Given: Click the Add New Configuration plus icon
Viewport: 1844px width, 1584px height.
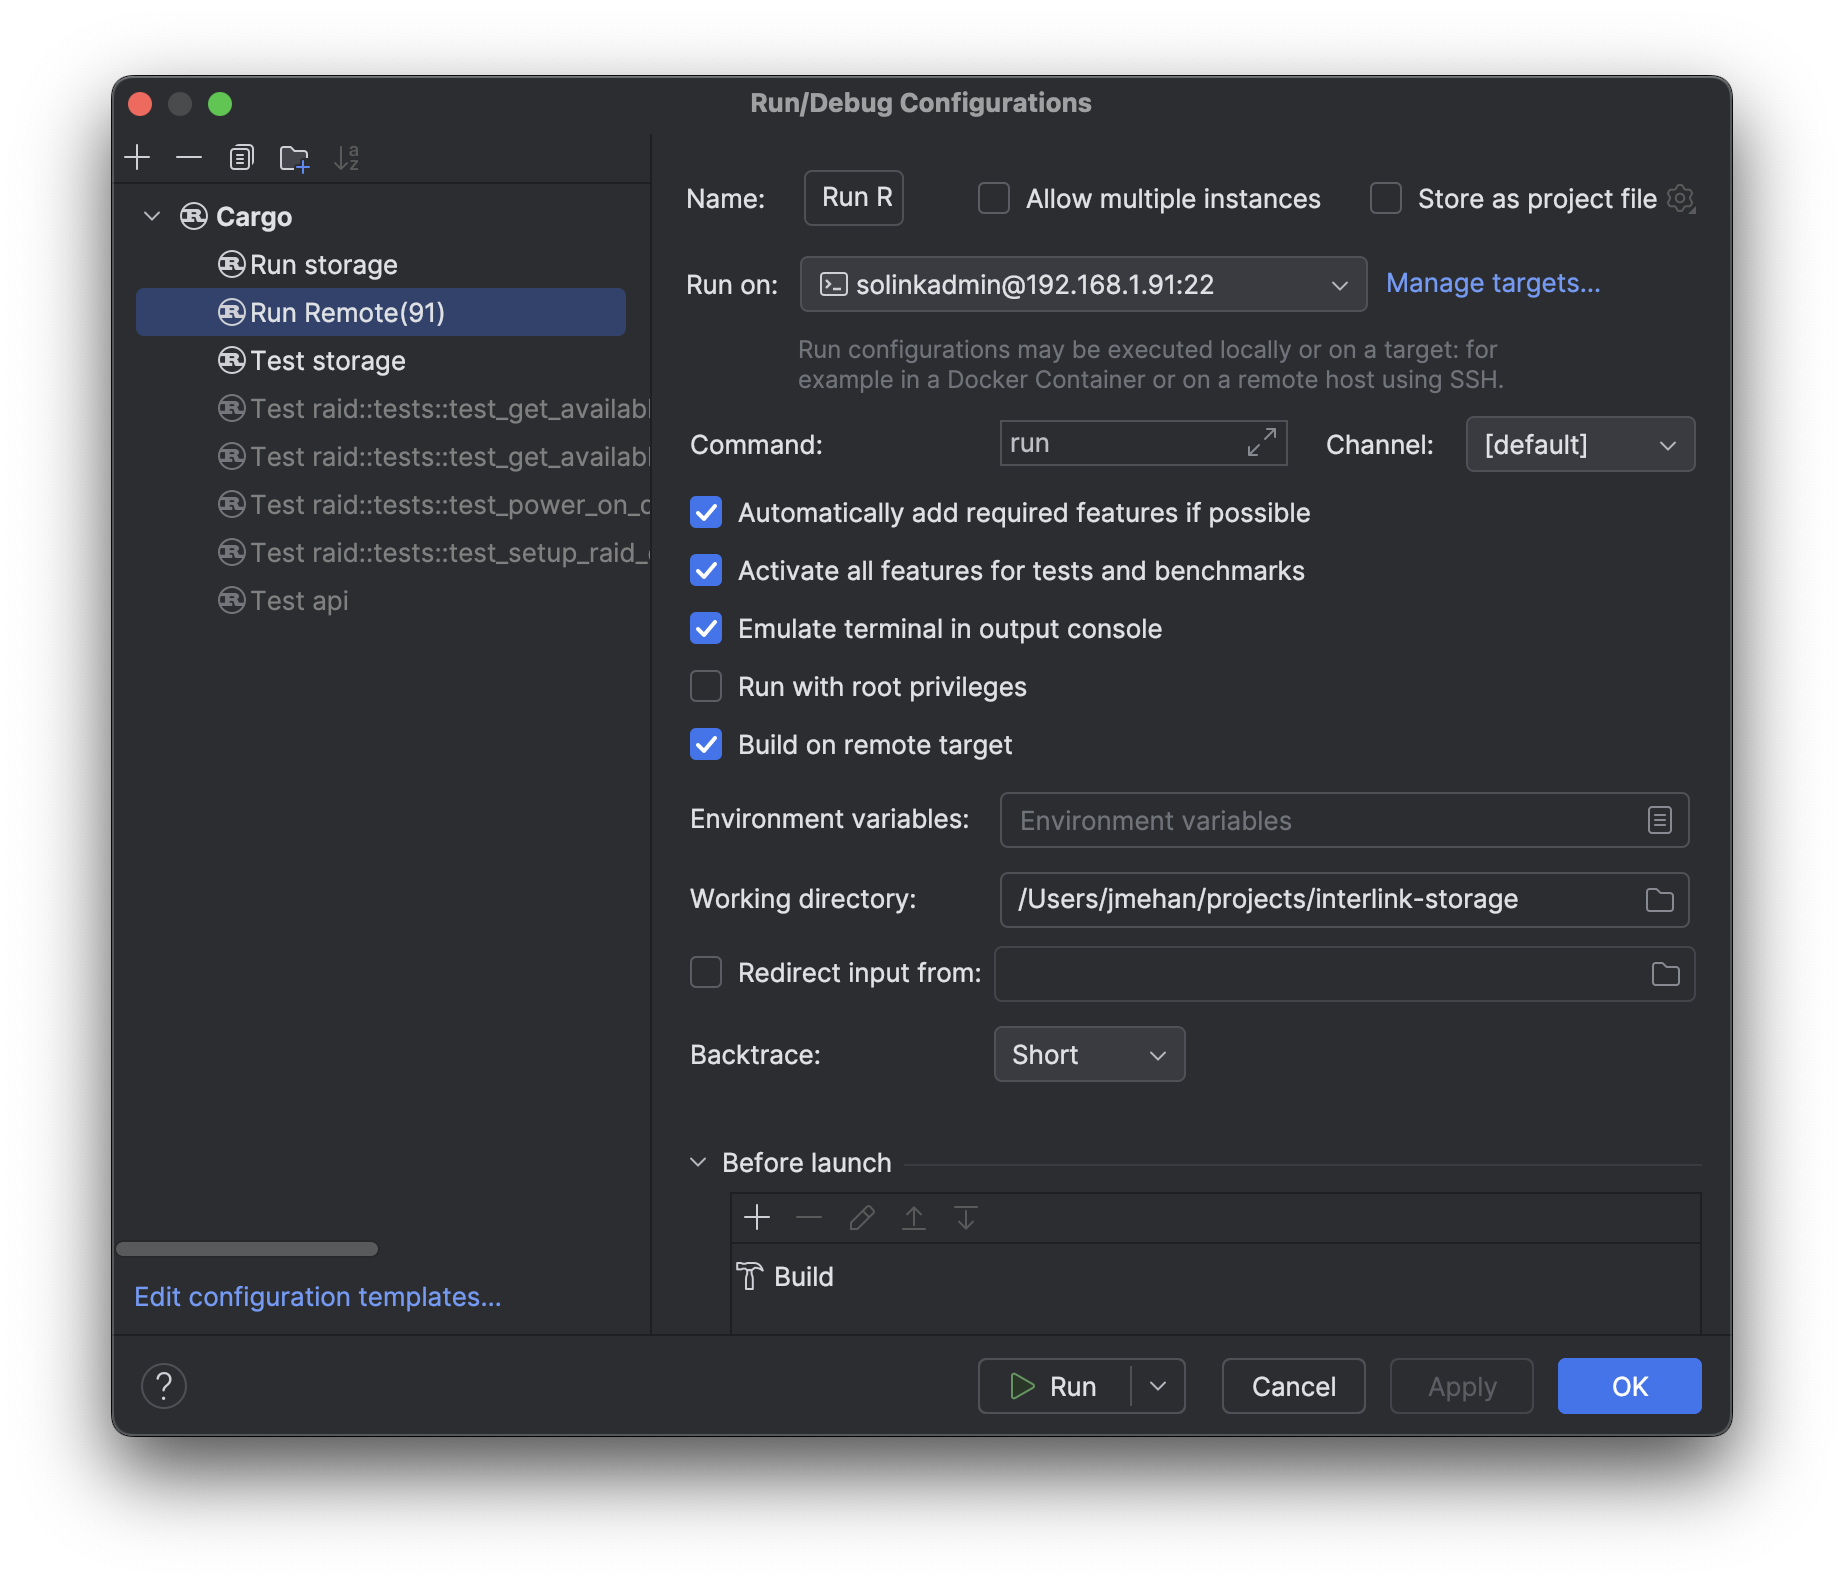Looking at the screenshot, I should [137, 158].
